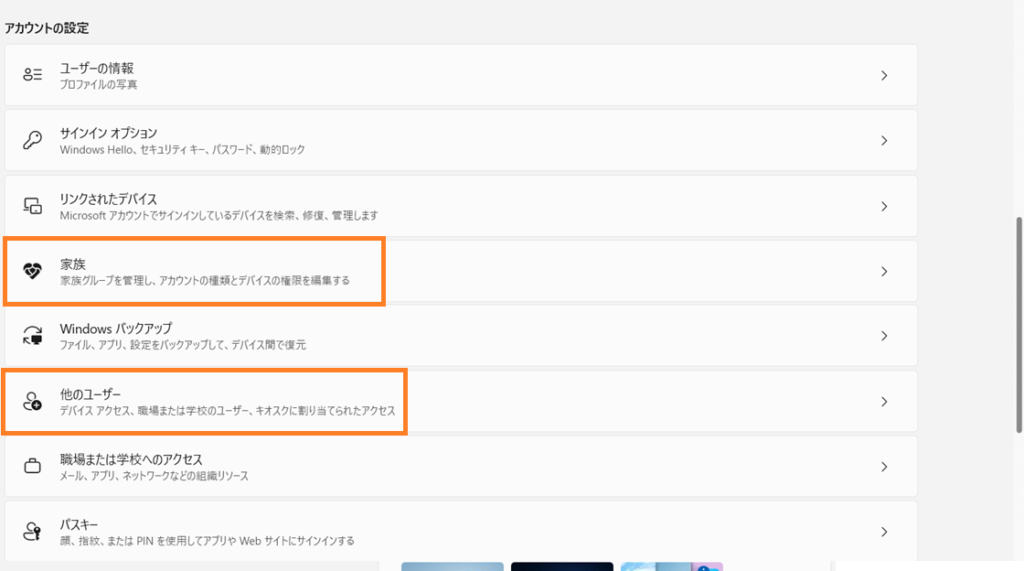Click the chevron on パスキー row

coord(884,532)
